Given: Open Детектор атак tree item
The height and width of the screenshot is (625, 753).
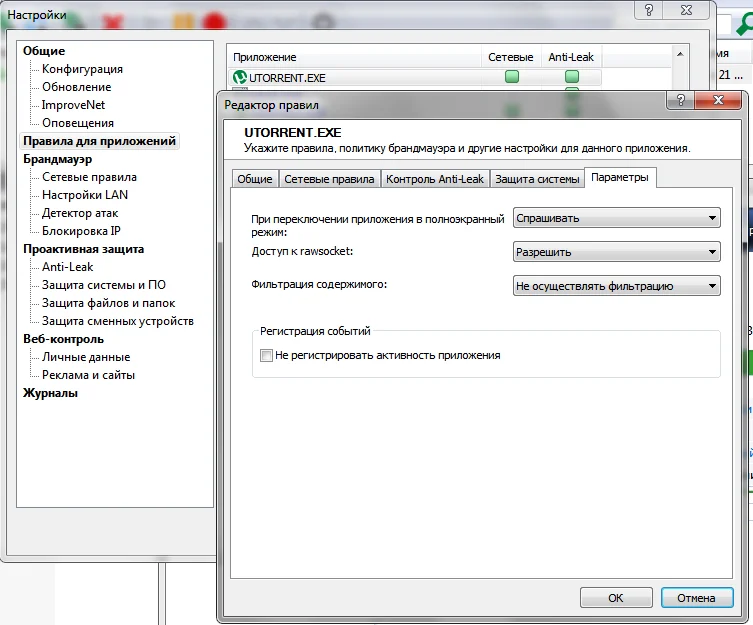Looking at the screenshot, I should (x=80, y=213).
